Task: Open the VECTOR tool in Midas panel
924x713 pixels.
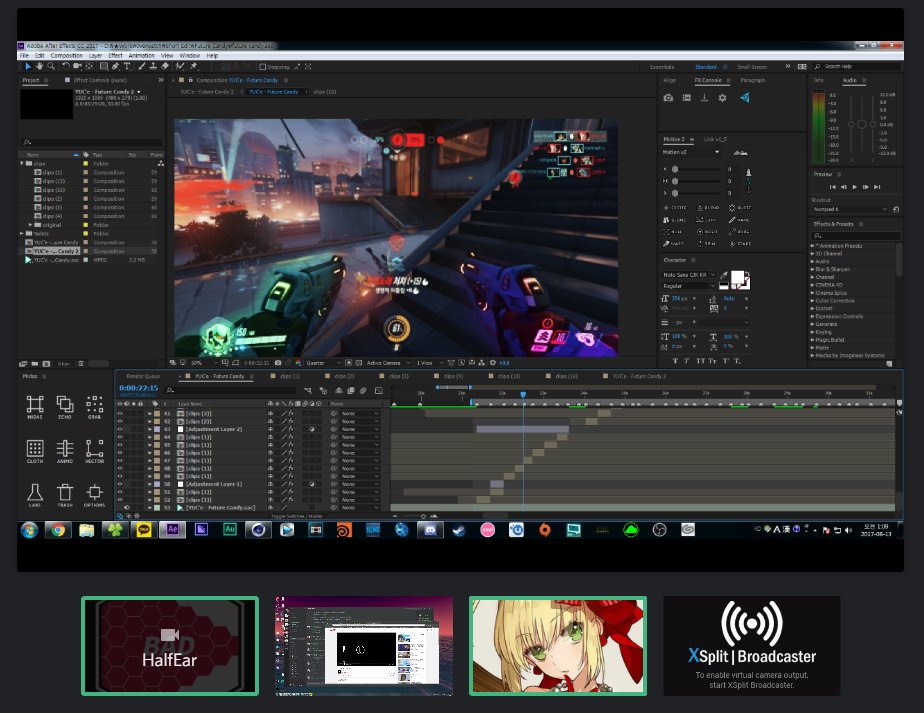Action: 94,451
